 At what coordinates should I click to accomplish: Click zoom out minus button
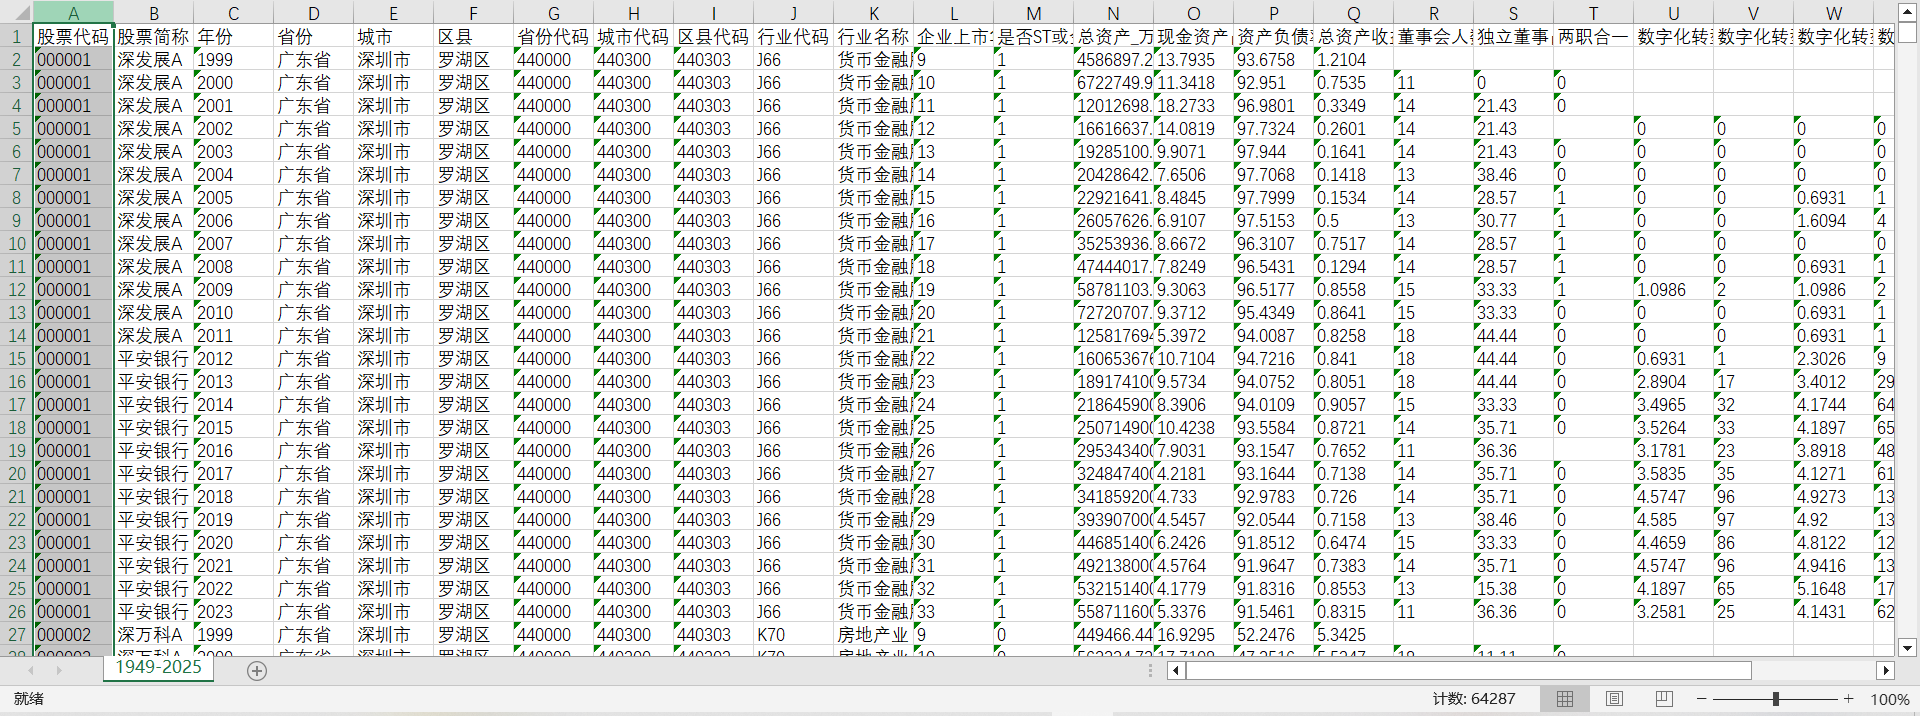pyautogui.click(x=1701, y=699)
